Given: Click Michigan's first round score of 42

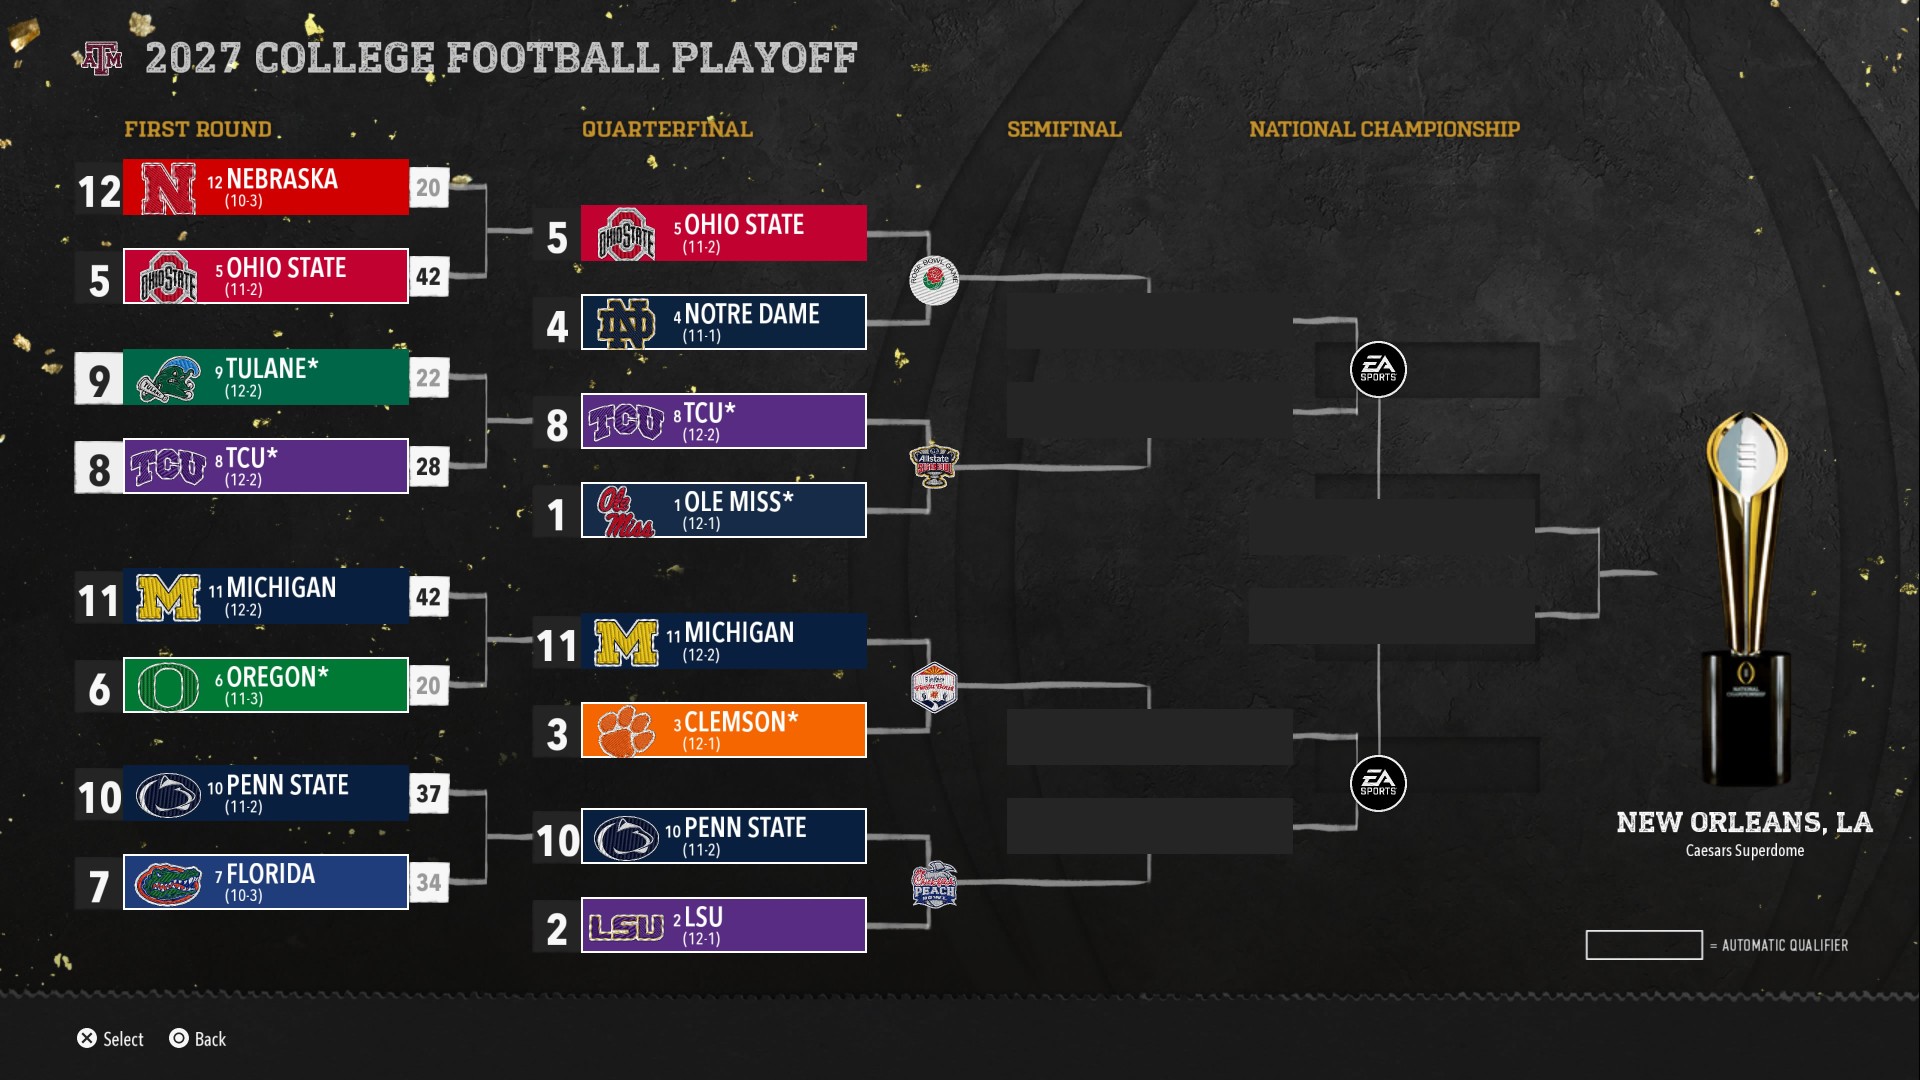Looking at the screenshot, I should pyautogui.click(x=428, y=597).
